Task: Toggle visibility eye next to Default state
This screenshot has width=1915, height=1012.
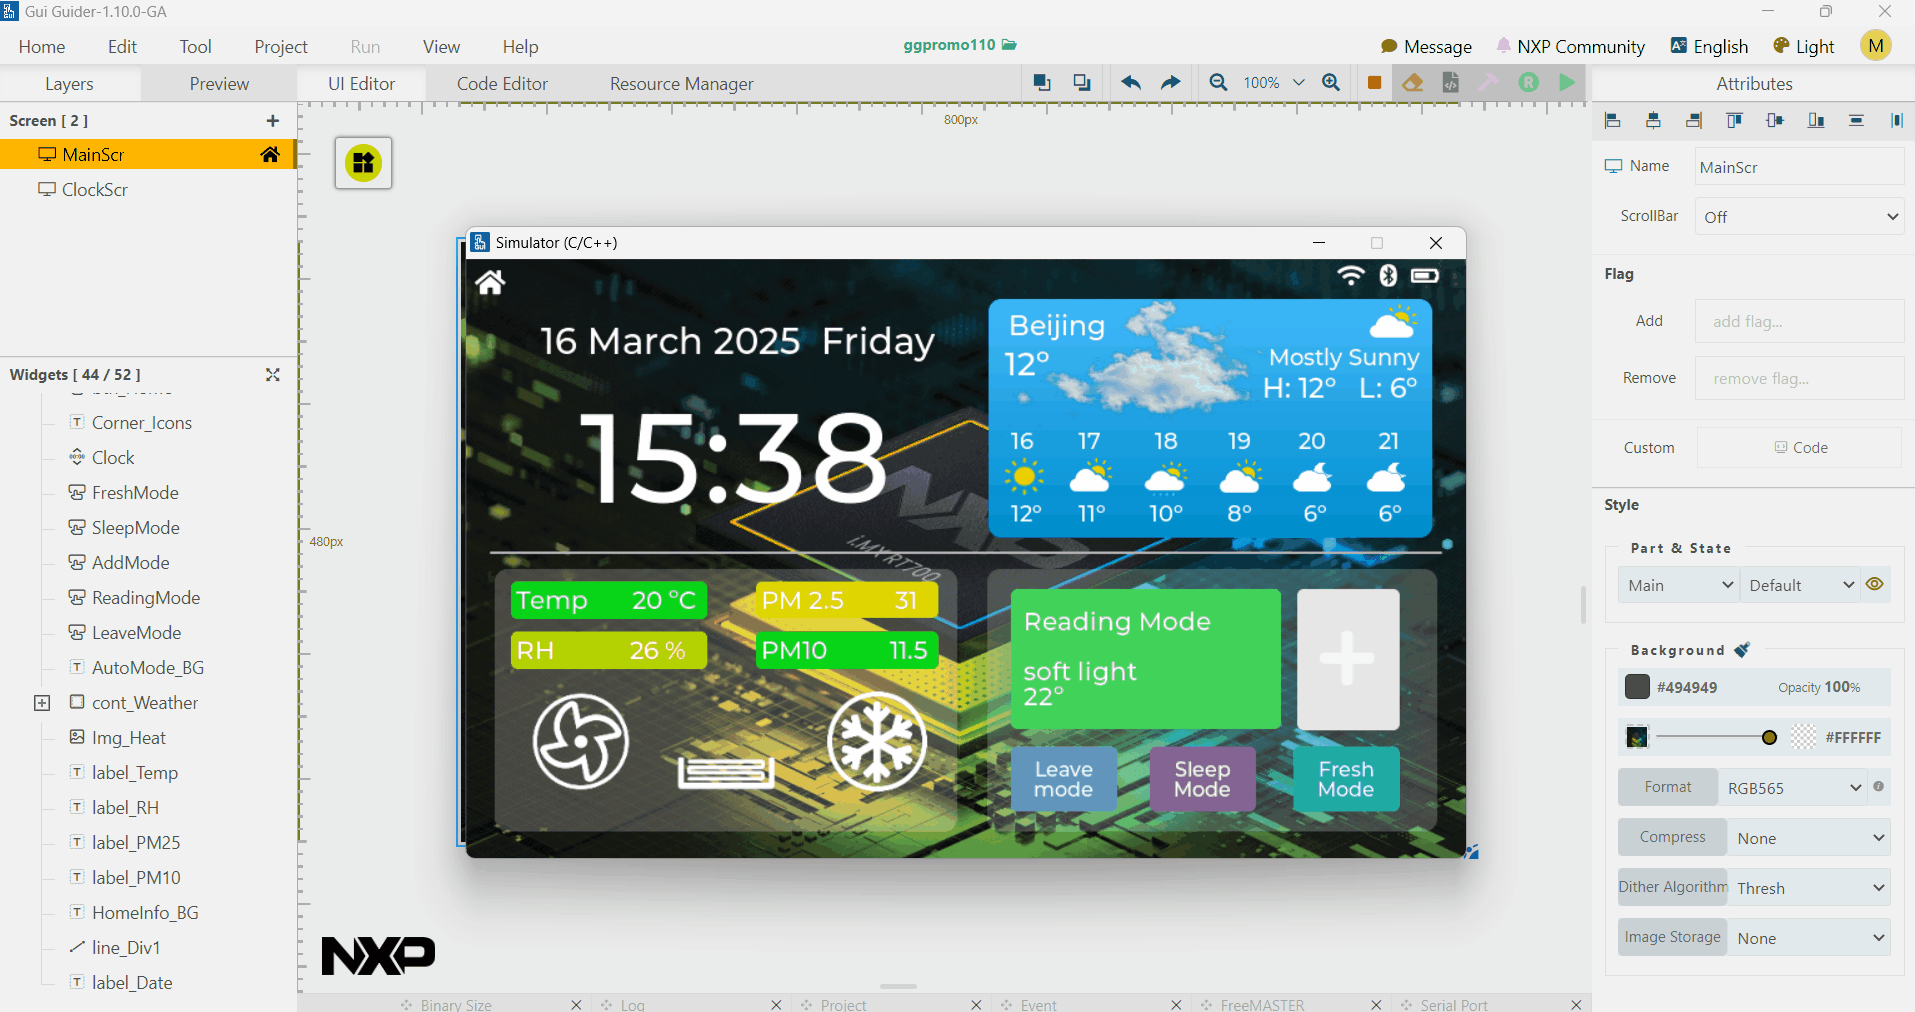Action: click(x=1875, y=584)
